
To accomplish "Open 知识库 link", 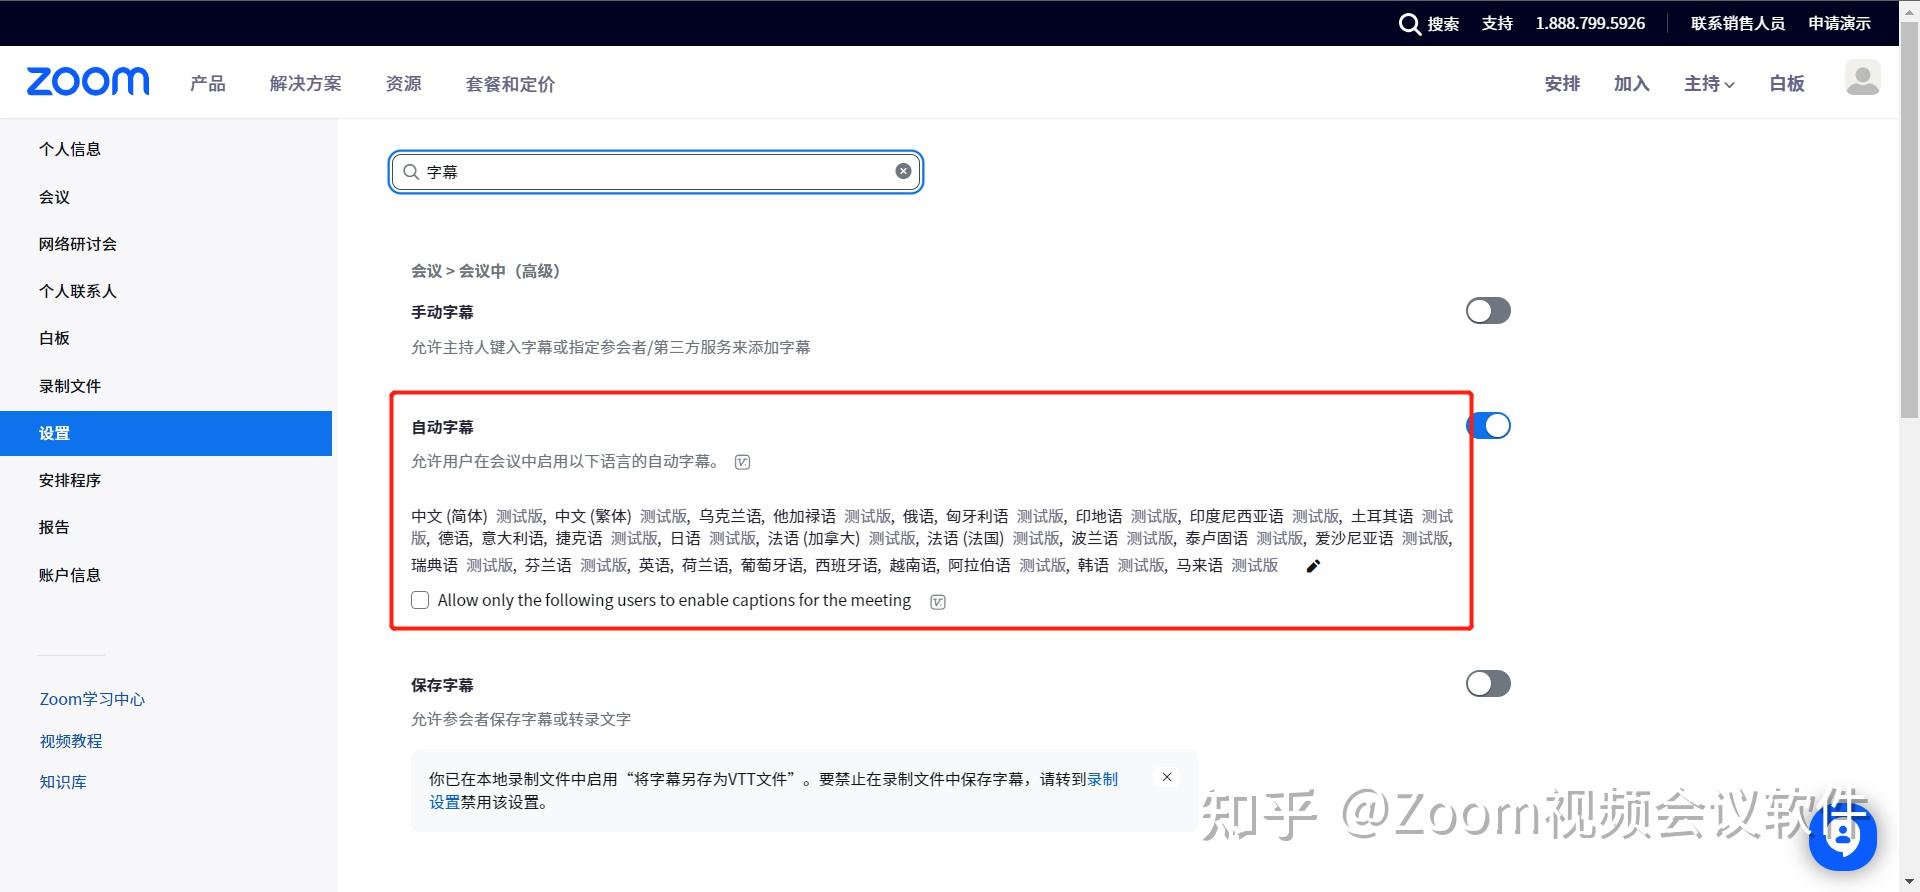I will [63, 782].
